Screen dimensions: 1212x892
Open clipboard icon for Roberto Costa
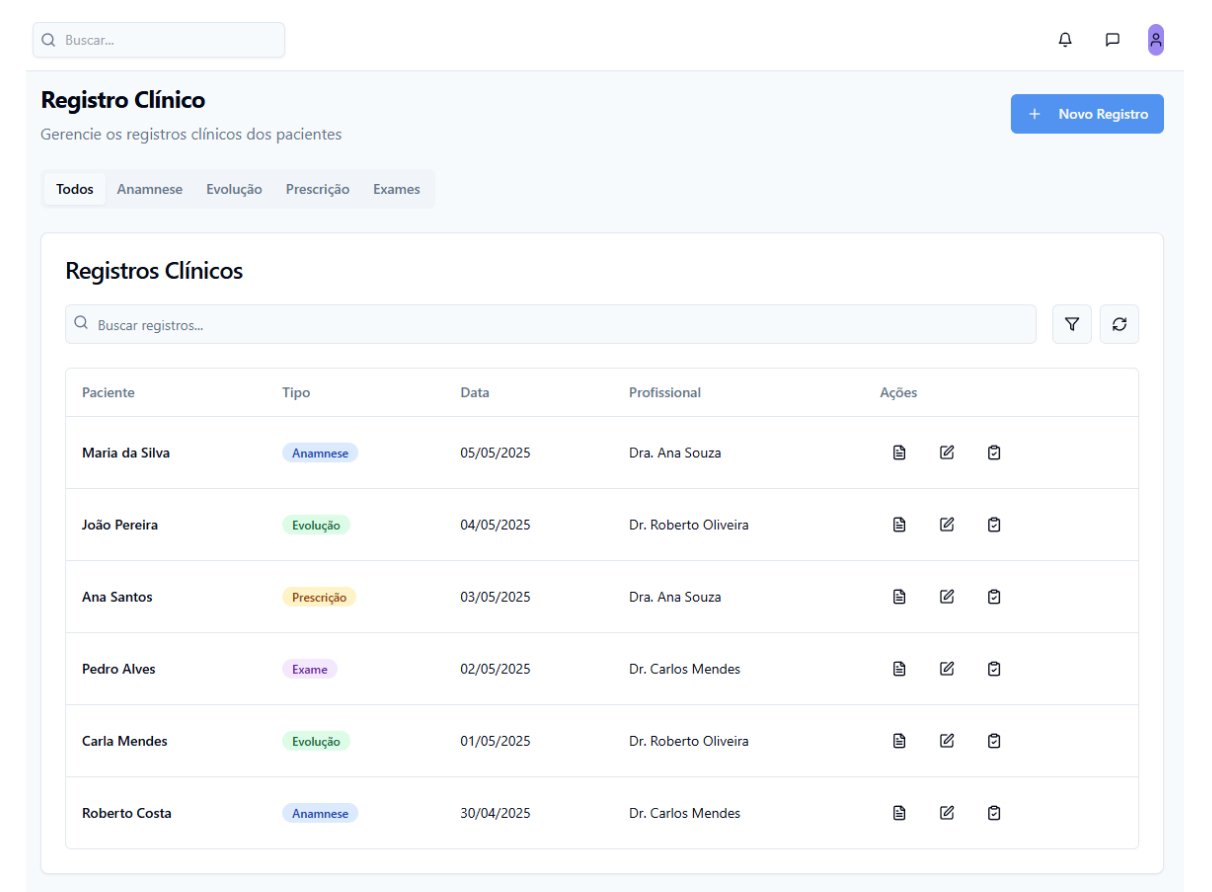[x=993, y=813]
